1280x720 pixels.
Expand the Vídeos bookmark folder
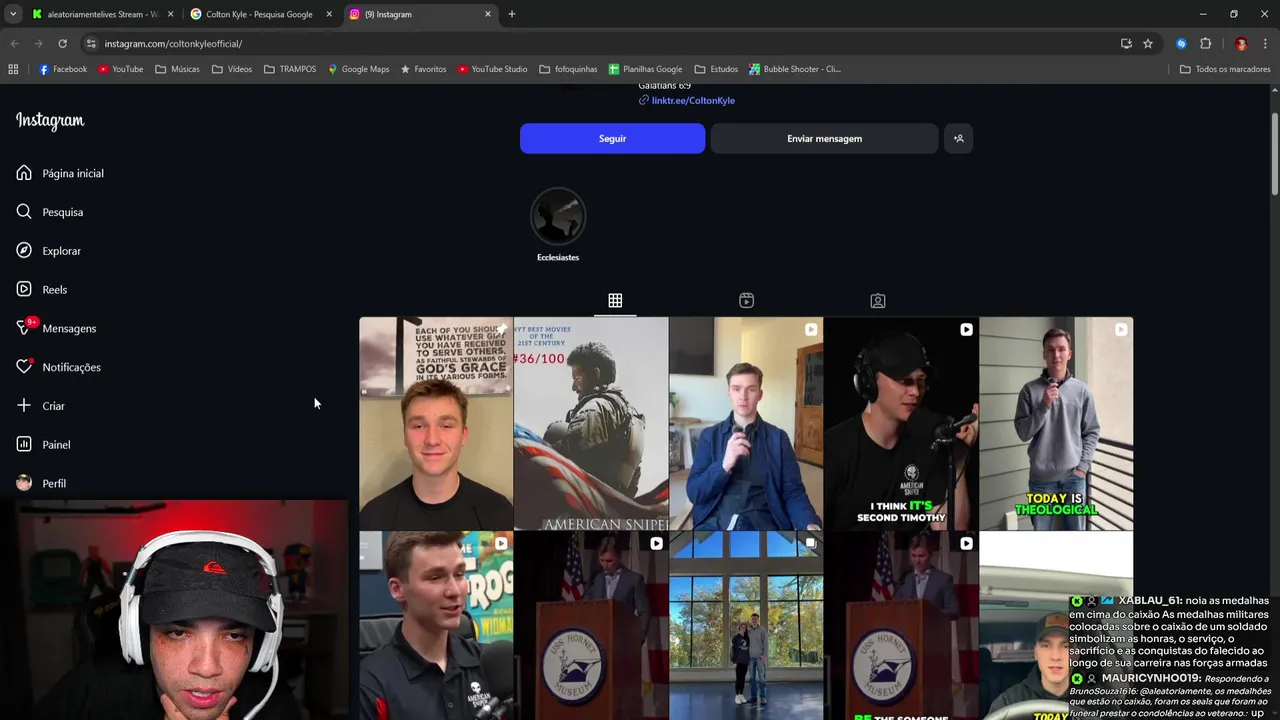pos(232,69)
